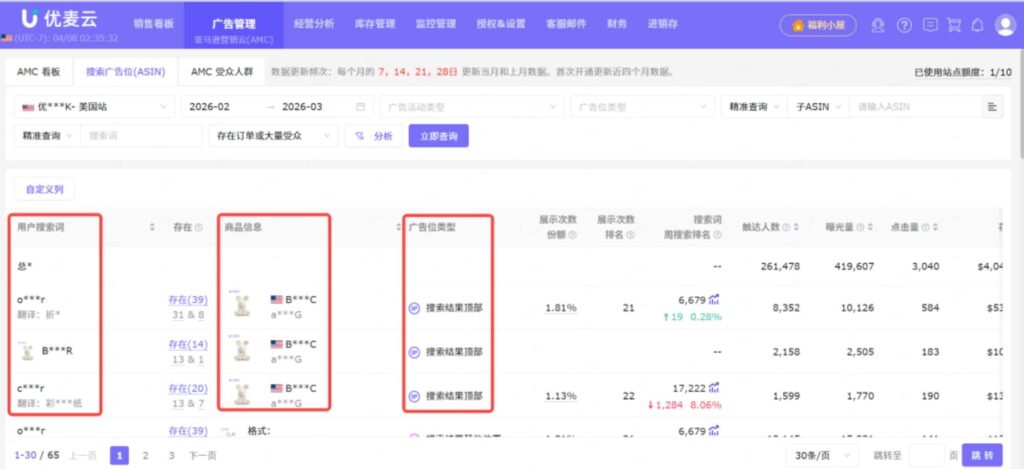Open the customer service headset icon
This screenshot has height=469, width=1024.
coord(878,25)
